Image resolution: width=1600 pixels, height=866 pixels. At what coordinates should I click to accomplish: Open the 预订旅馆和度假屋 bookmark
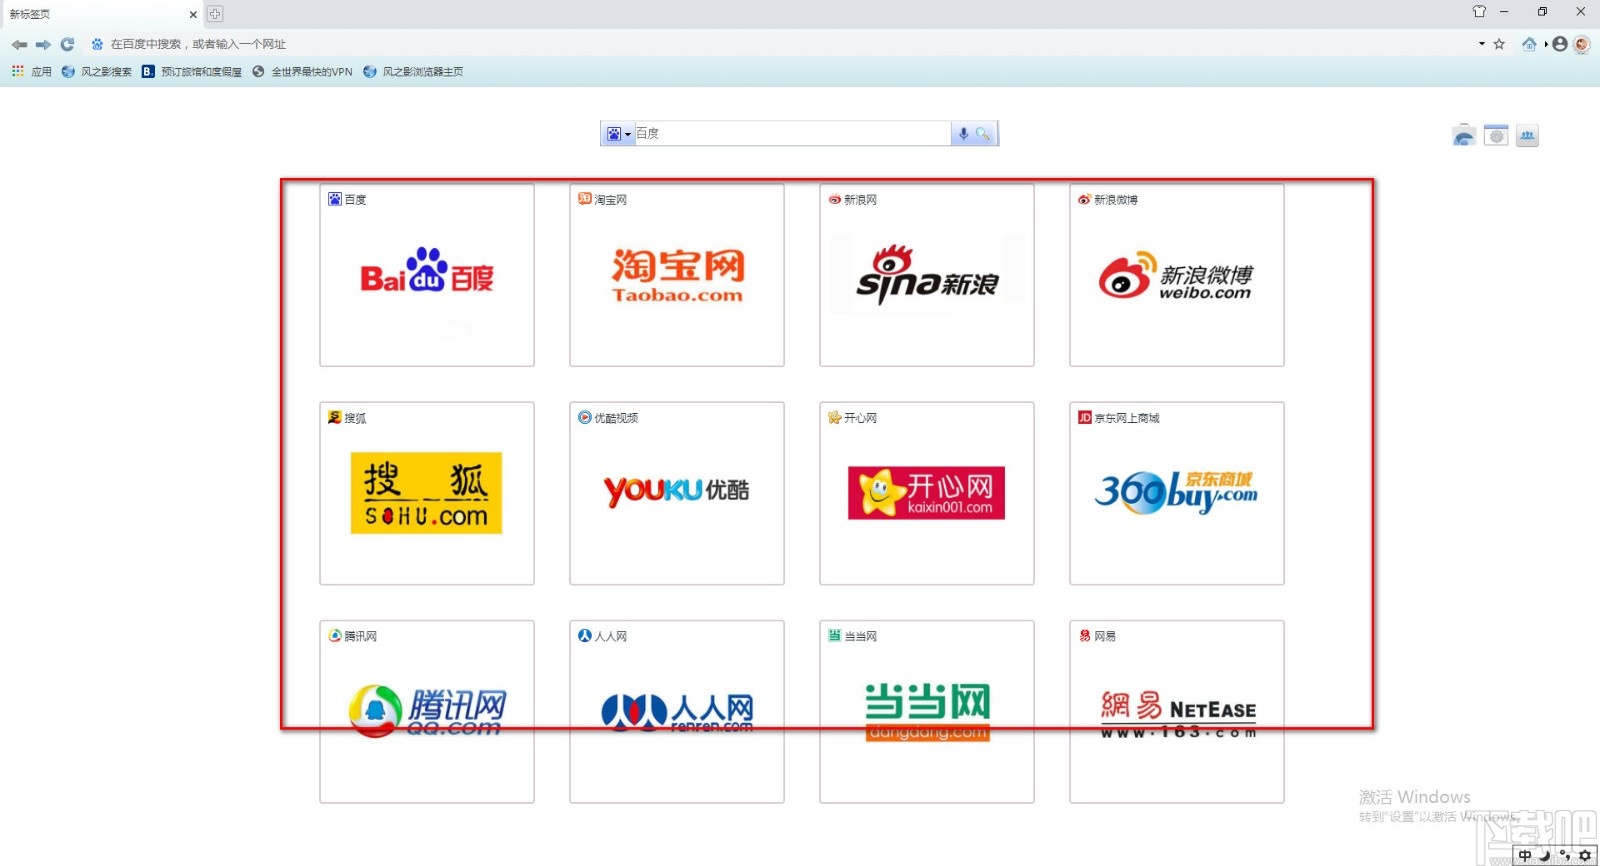tap(192, 72)
